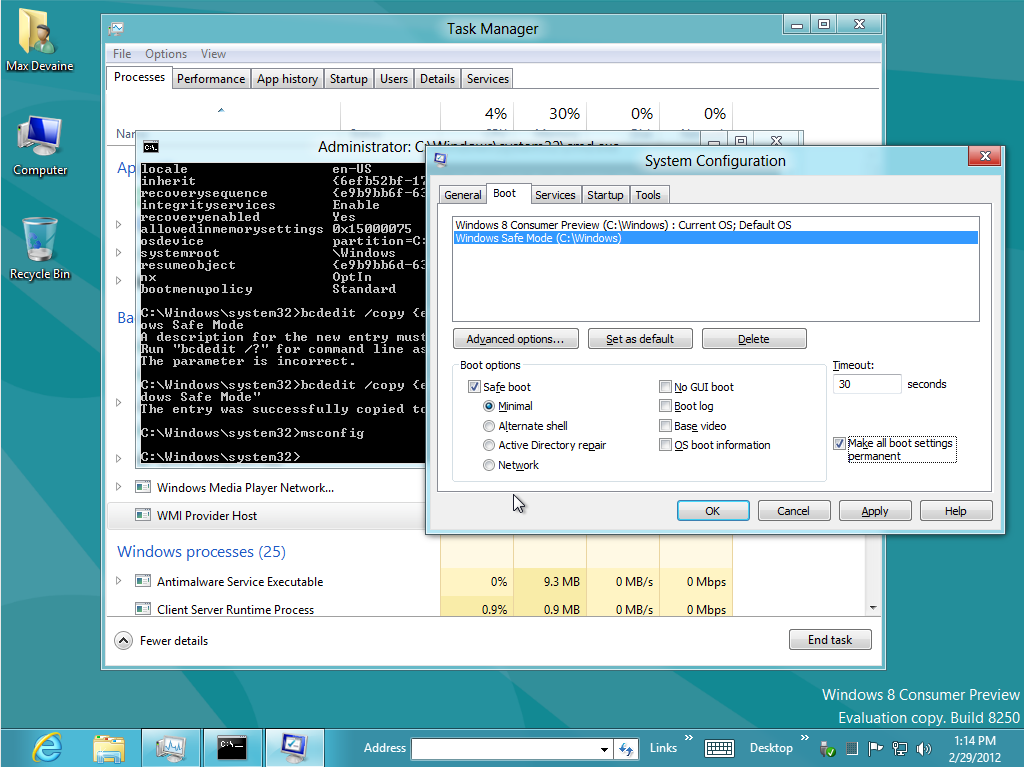Screen dimensions: 1024x767
Task: Open the Boot tab
Action: click(504, 193)
